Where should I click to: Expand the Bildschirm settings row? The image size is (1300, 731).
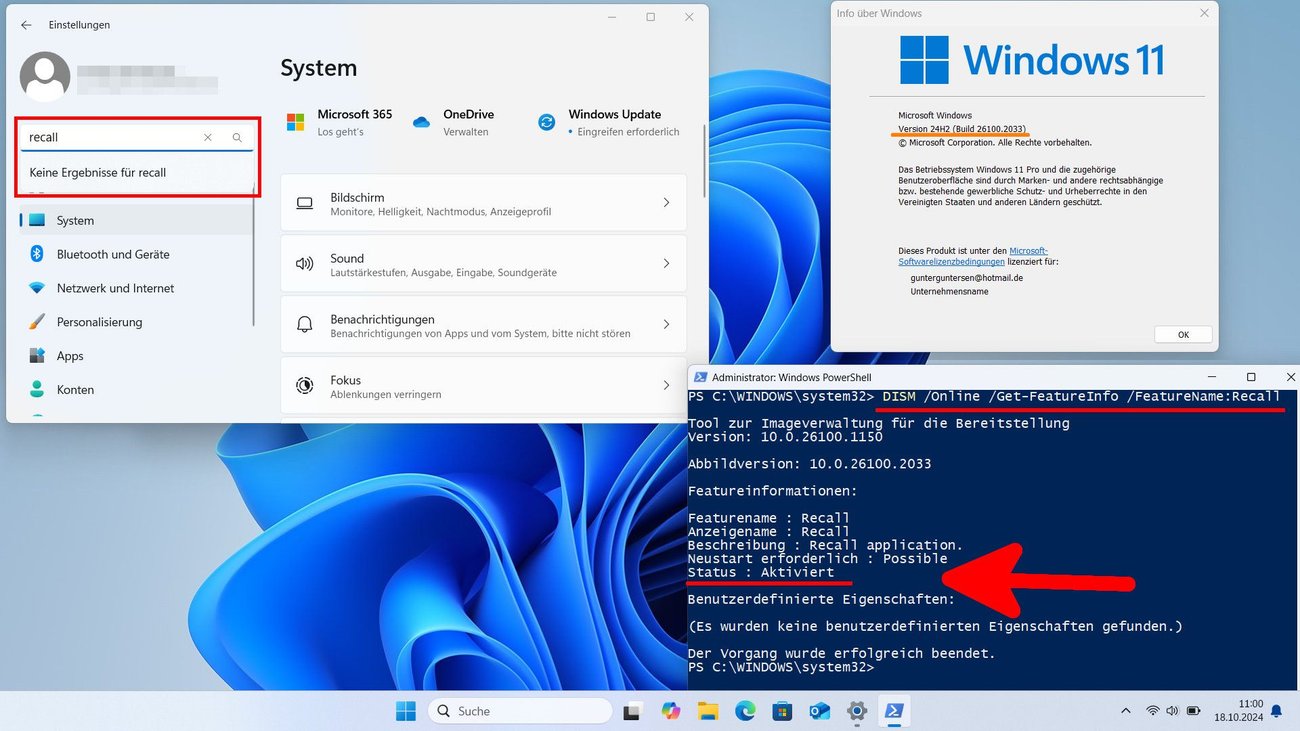click(x=483, y=203)
